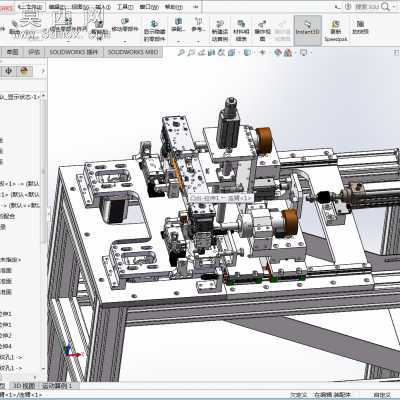Switch to SOLIDWORKS Plugins tab
The width and height of the screenshot is (400, 400).
[x=74, y=52]
